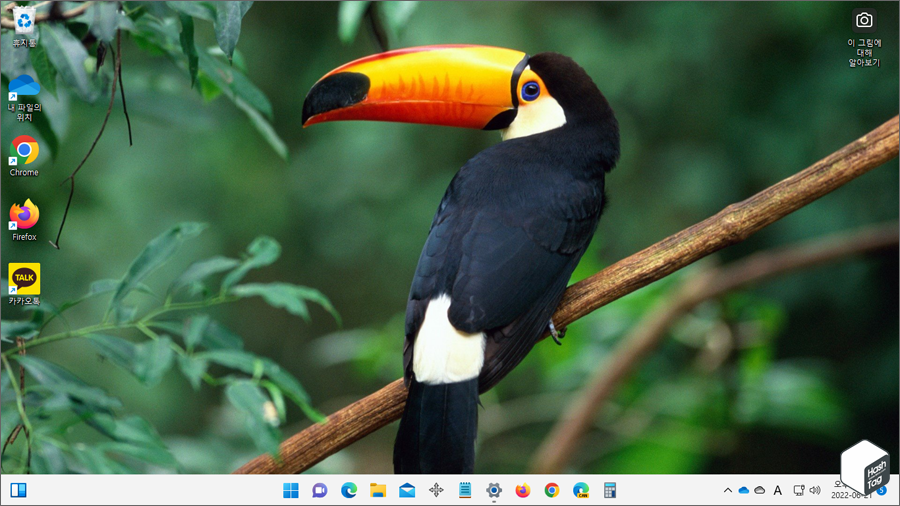Open the Mail app from the taskbar
This screenshot has width=900, height=506.
[x=407, y=491]
